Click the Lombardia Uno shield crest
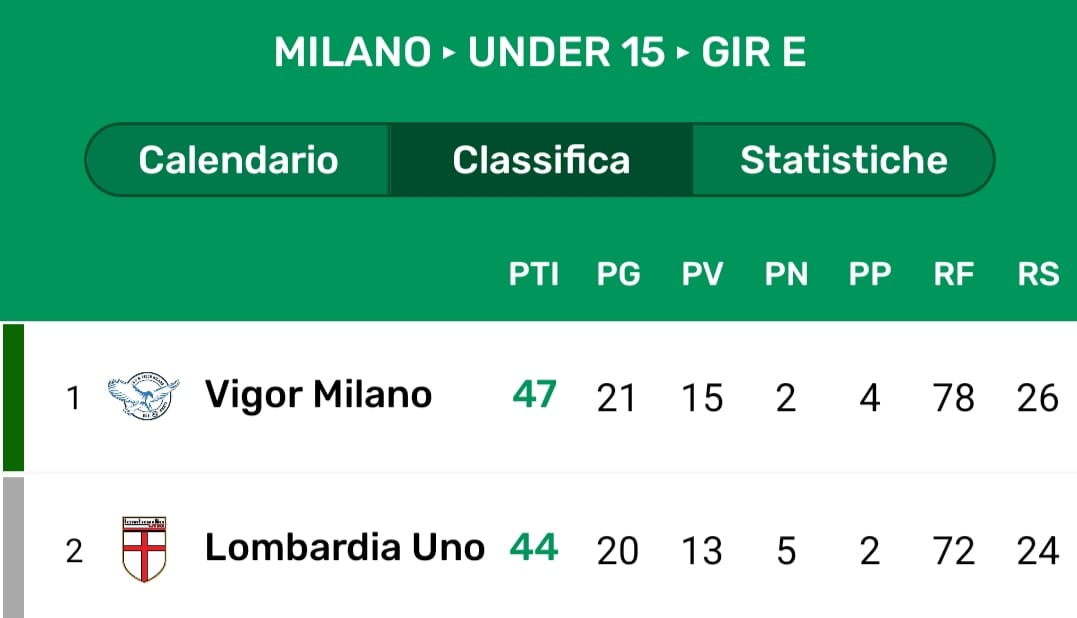Screen dimensions: 1077x618 (143, 549)
